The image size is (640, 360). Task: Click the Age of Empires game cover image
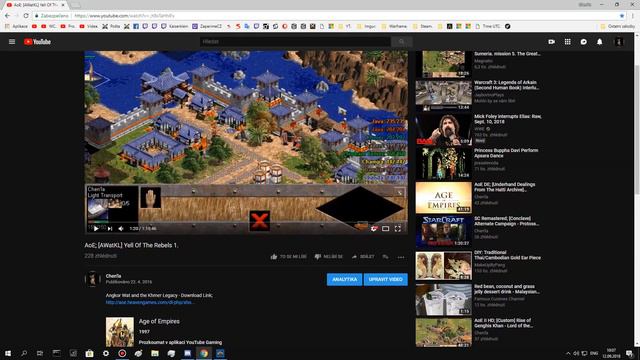120,332
